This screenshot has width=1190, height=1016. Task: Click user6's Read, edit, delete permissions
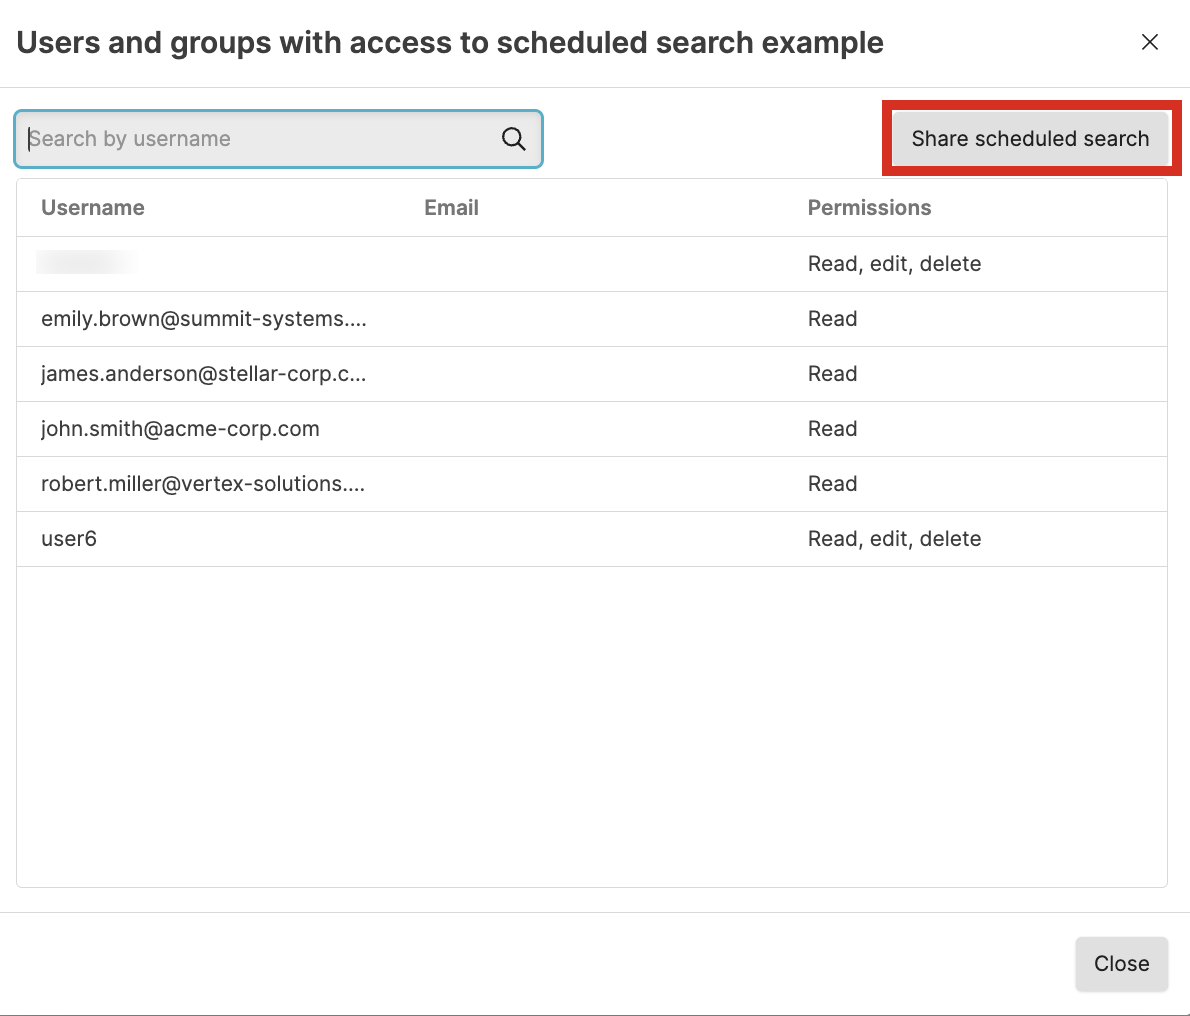894,539
